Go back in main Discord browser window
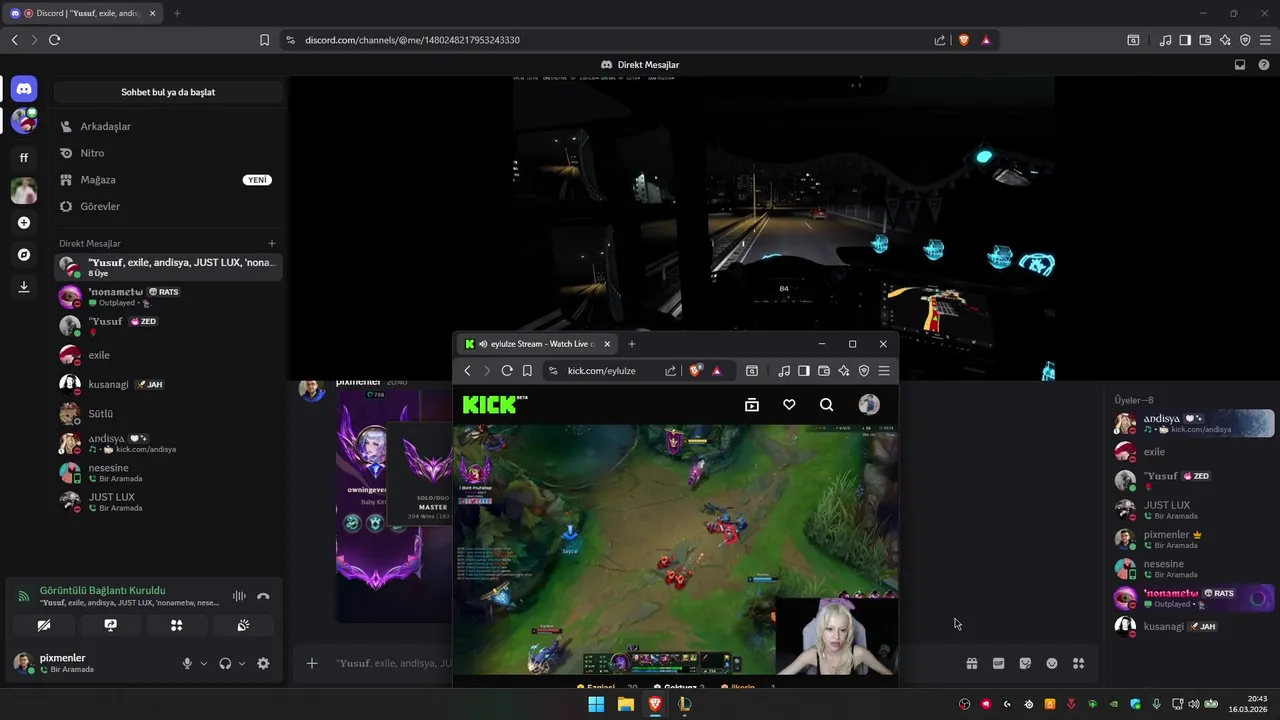Image resolution: width=1280 pixels, height=720 pixels. (14, 40)
